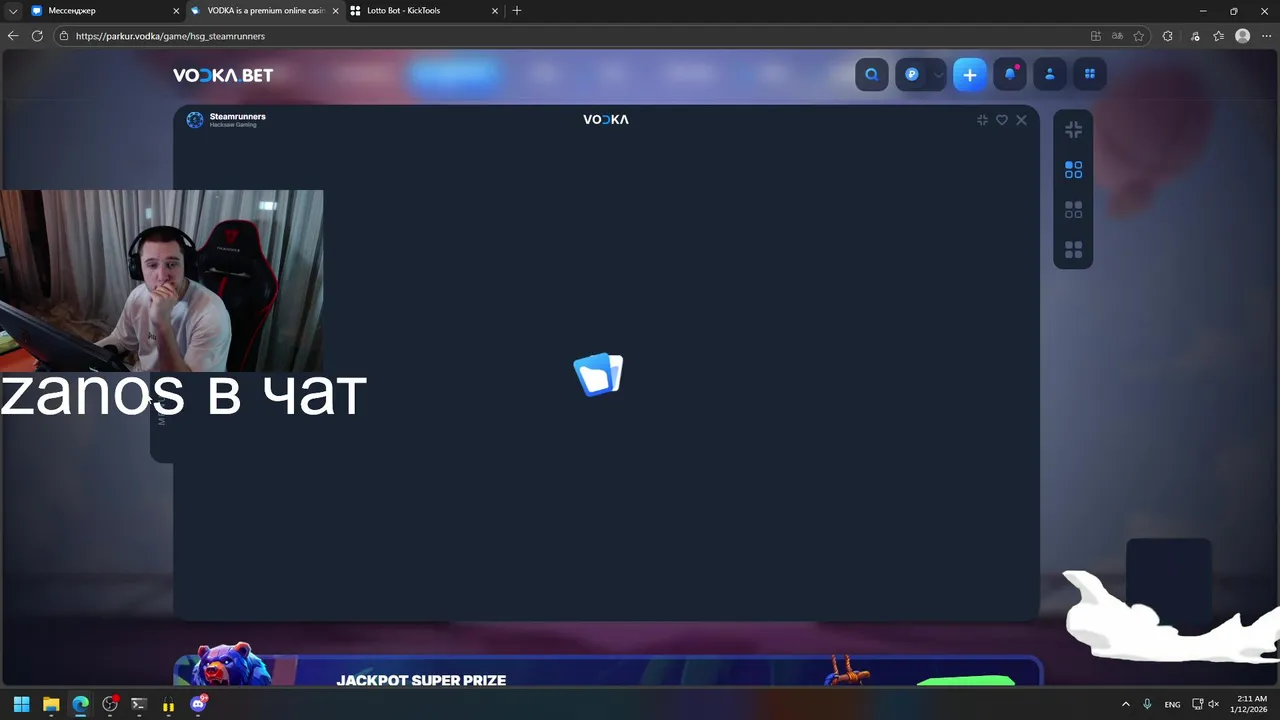Click the microphone tray icon
This screenshot has width=1280, height=720.
1147,704
